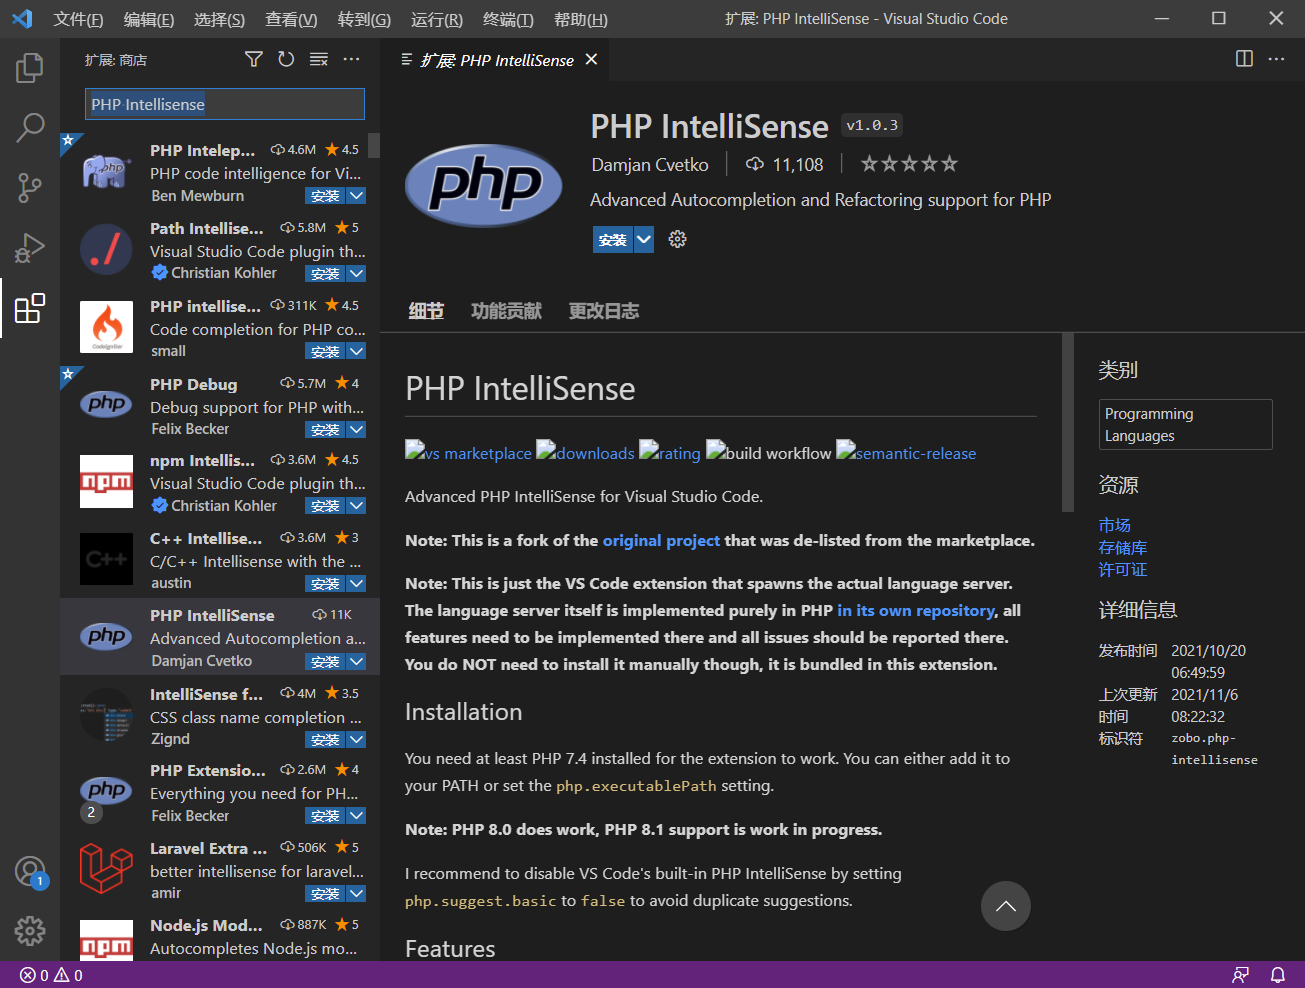Split the editor to the right
The width and height of the screenshot is (1305, 988).
[x=1244, y=59]
